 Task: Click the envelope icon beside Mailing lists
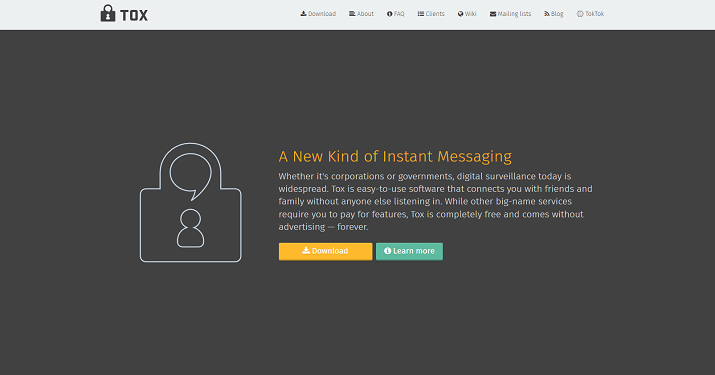[x=493, y=14]
